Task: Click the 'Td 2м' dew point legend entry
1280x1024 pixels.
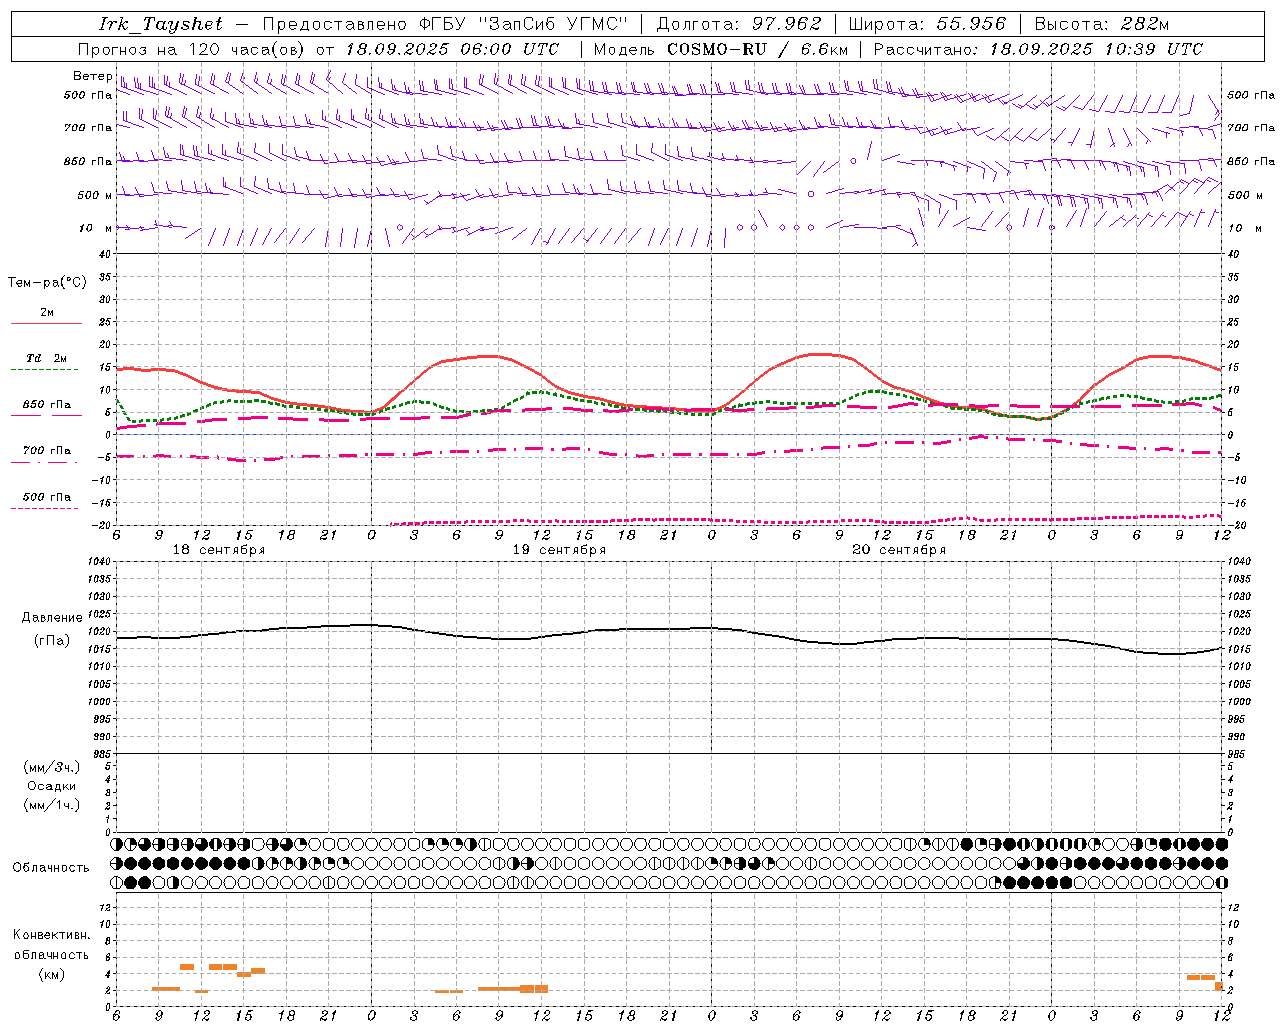Action: (46, 358)
